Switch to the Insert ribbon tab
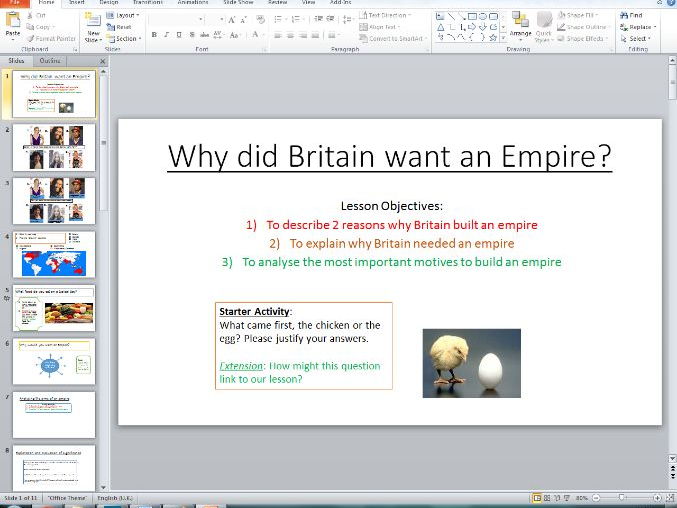Viewport: 677px width, 508px height. [x=76, y=2]
